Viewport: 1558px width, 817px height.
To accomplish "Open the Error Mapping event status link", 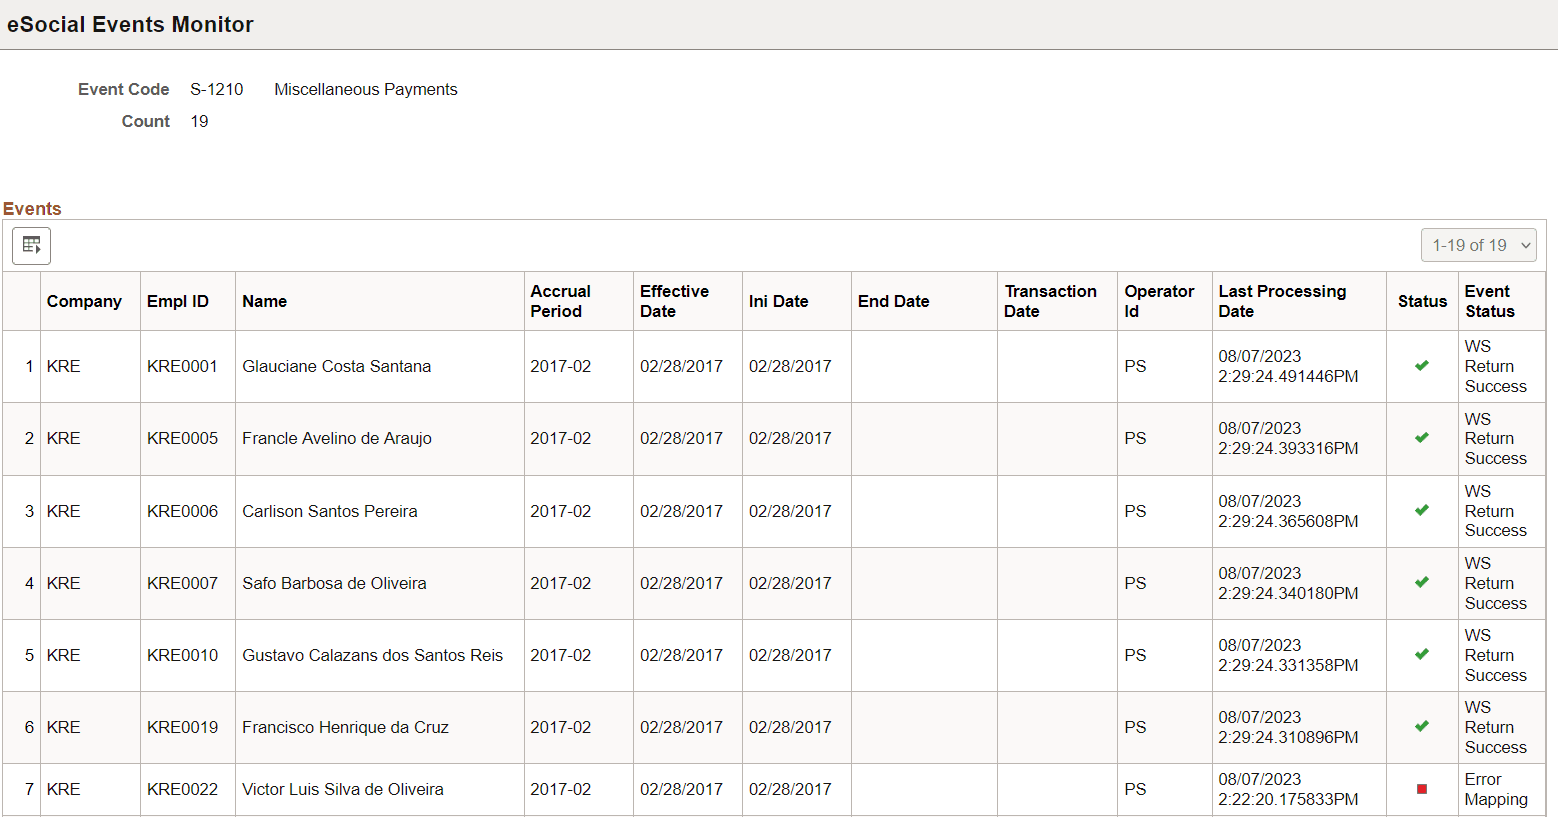I will tap(1495, 789).
